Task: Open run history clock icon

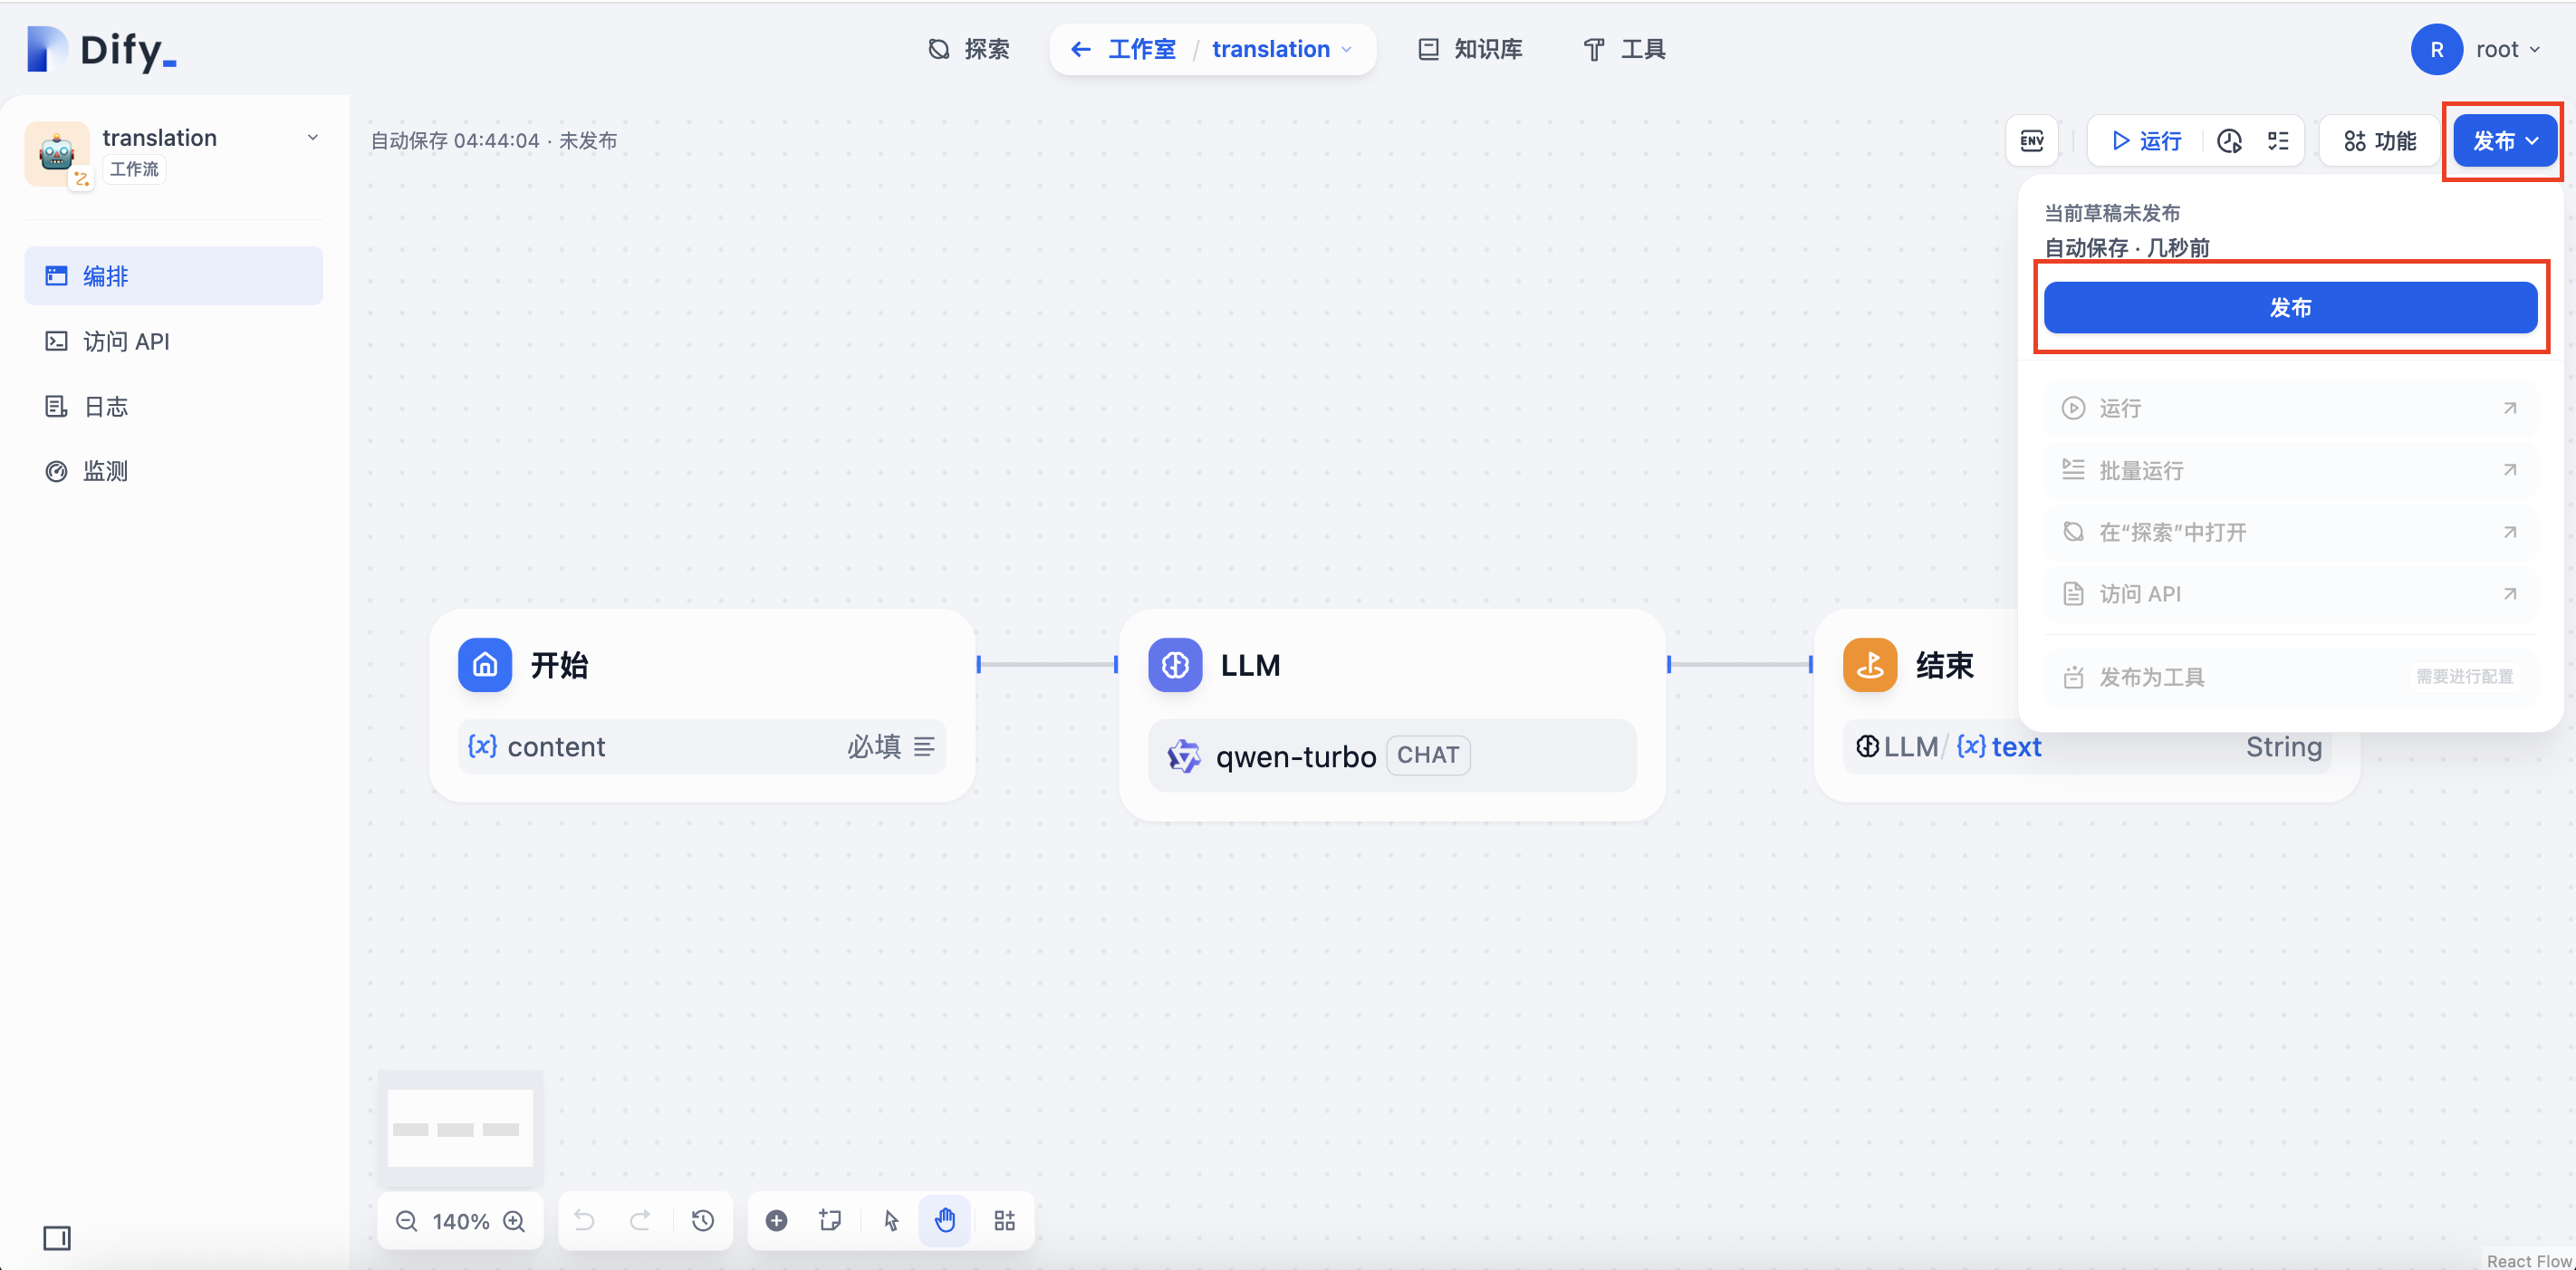Action: [2229, 141]
